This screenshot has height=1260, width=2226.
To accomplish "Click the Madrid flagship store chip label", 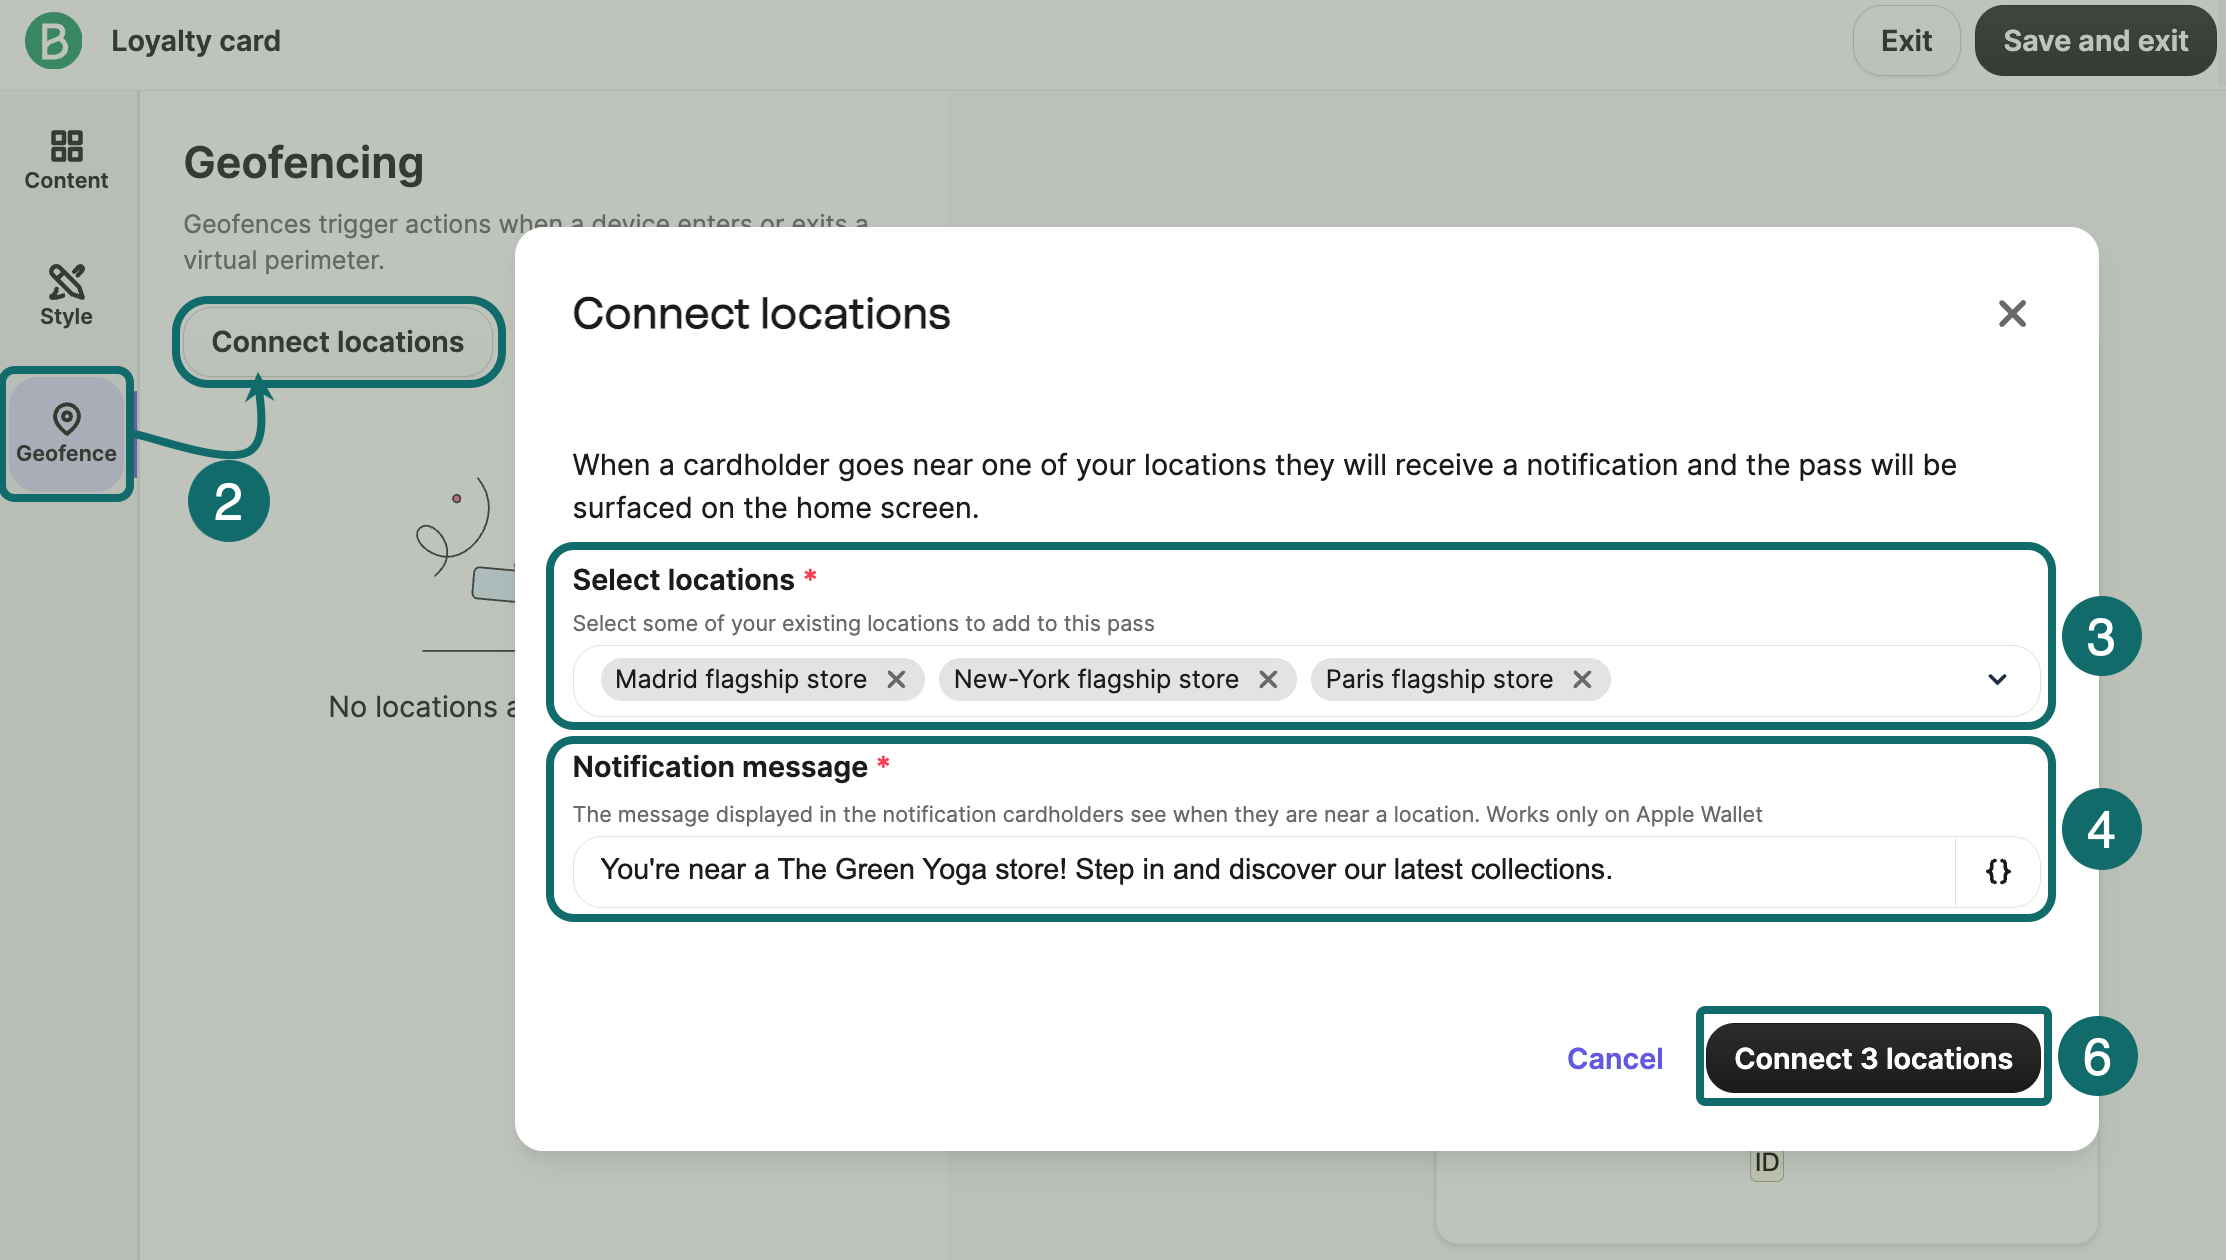I will click(x=741, y=680).
